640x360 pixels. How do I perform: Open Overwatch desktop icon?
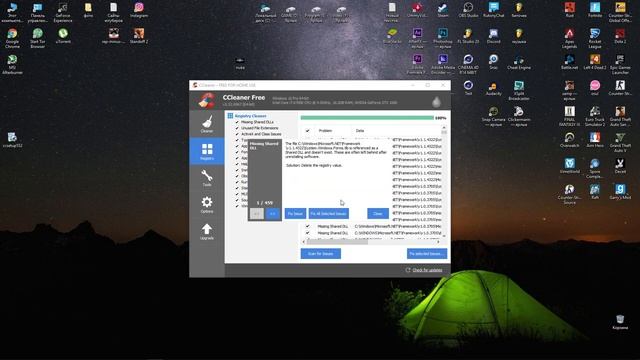tap(570, 140)
